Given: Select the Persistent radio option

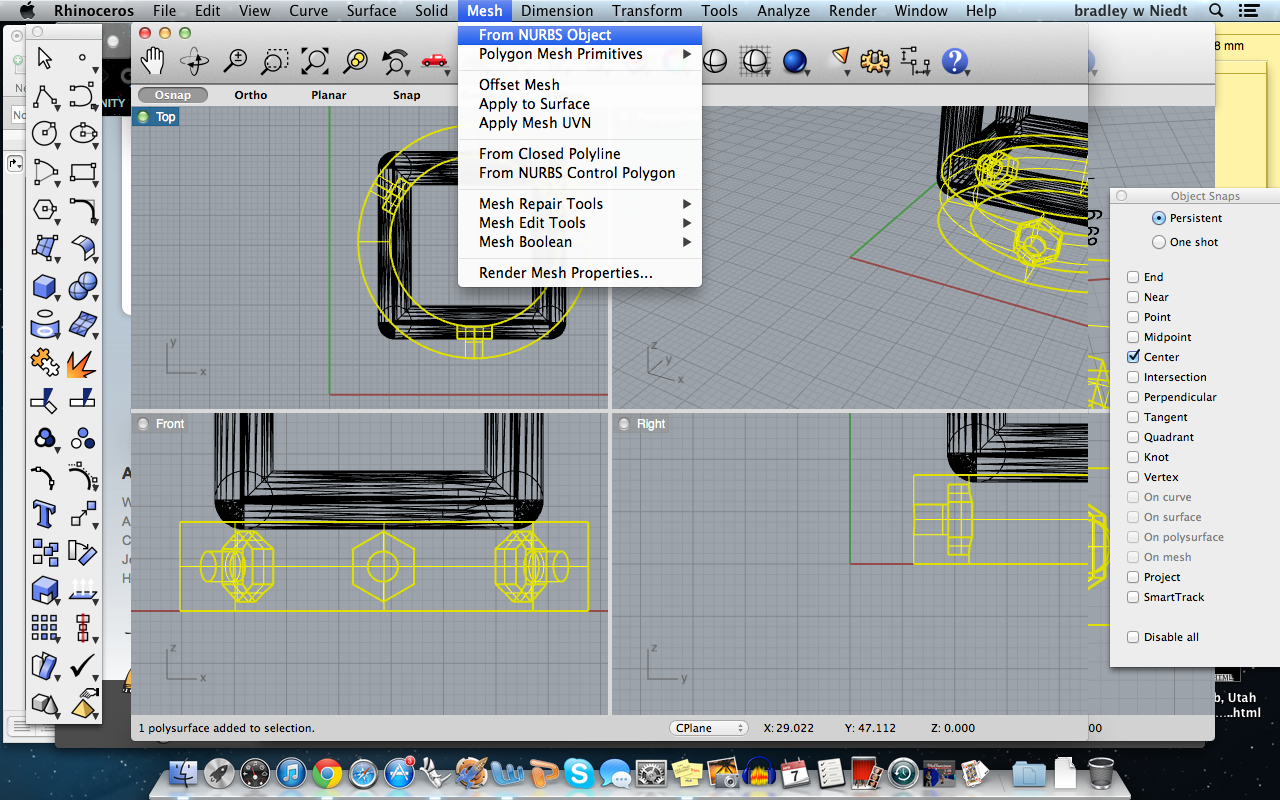Looking at the screenshot, I should point(1159,218).
